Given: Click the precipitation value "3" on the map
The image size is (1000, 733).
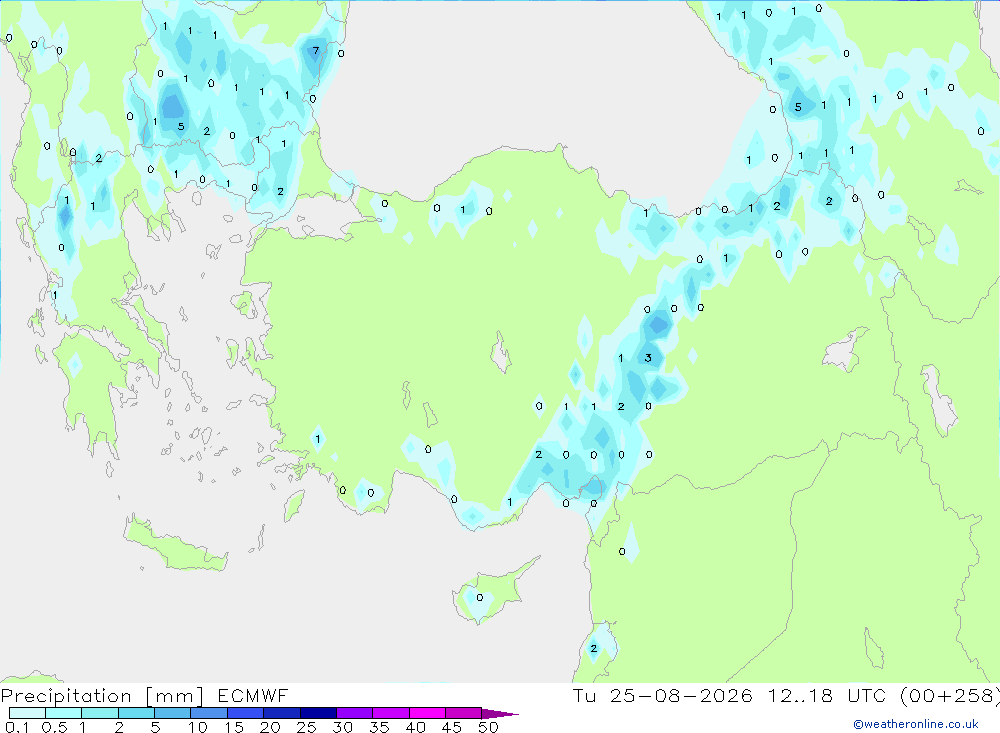Looking at the screenshot, I should (648, 358).
